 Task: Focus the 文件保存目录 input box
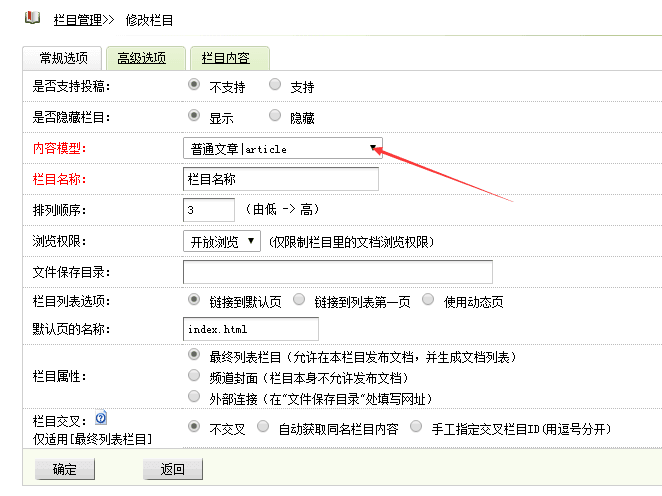[337, 271]
